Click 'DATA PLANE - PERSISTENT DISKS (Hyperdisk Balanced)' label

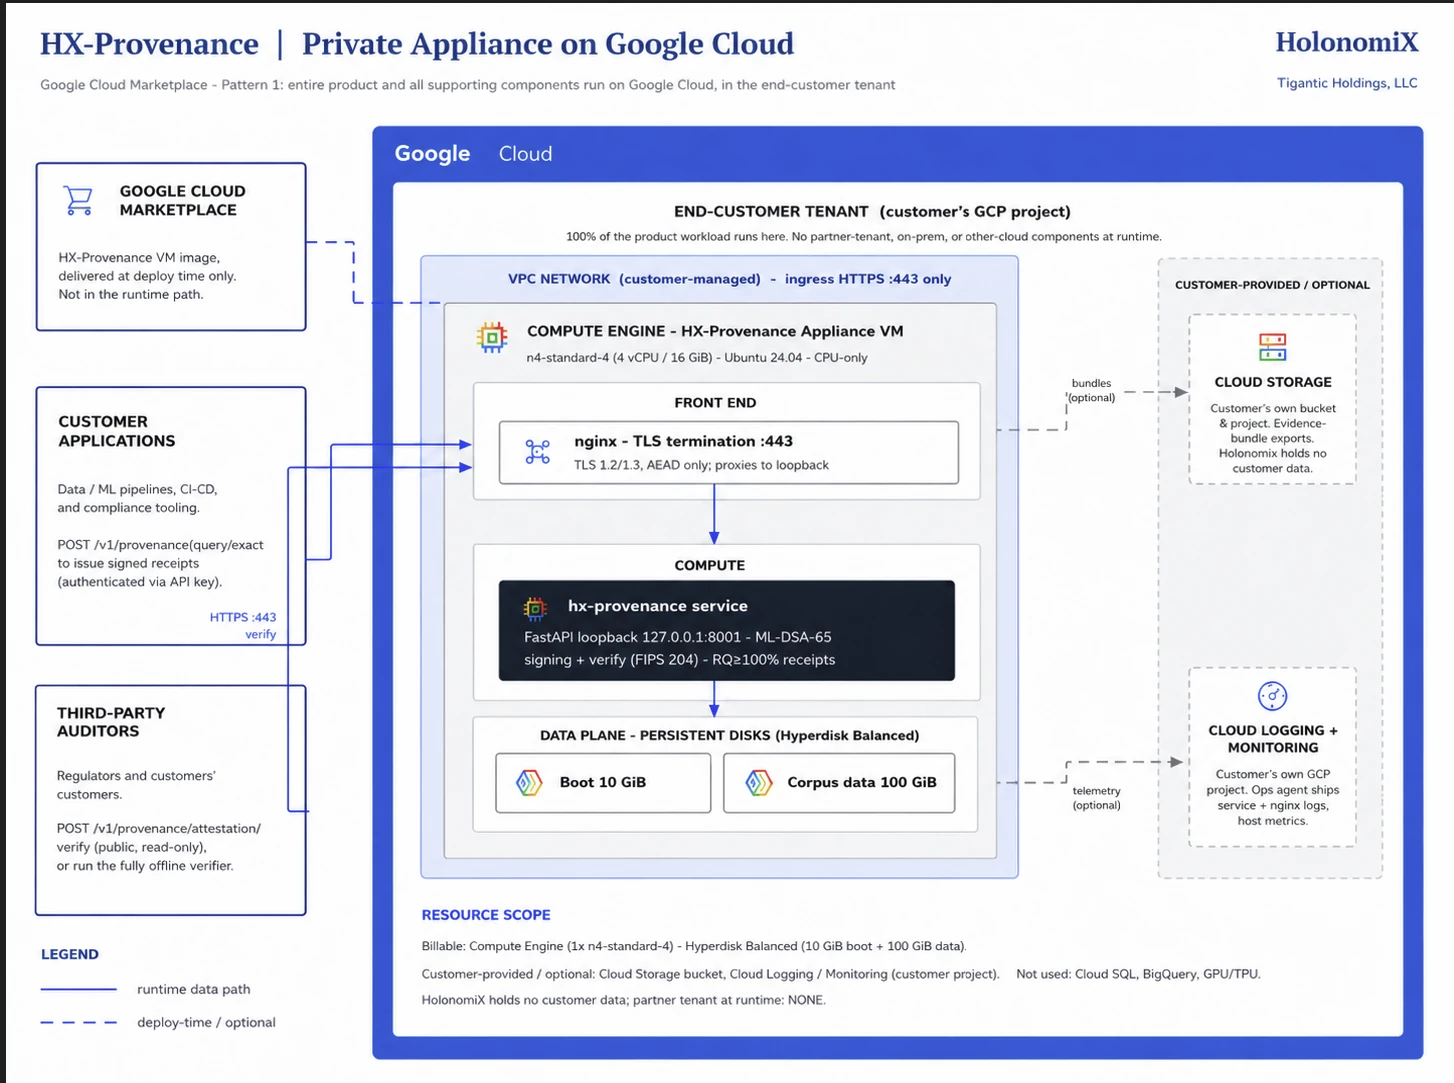point(729,735)
